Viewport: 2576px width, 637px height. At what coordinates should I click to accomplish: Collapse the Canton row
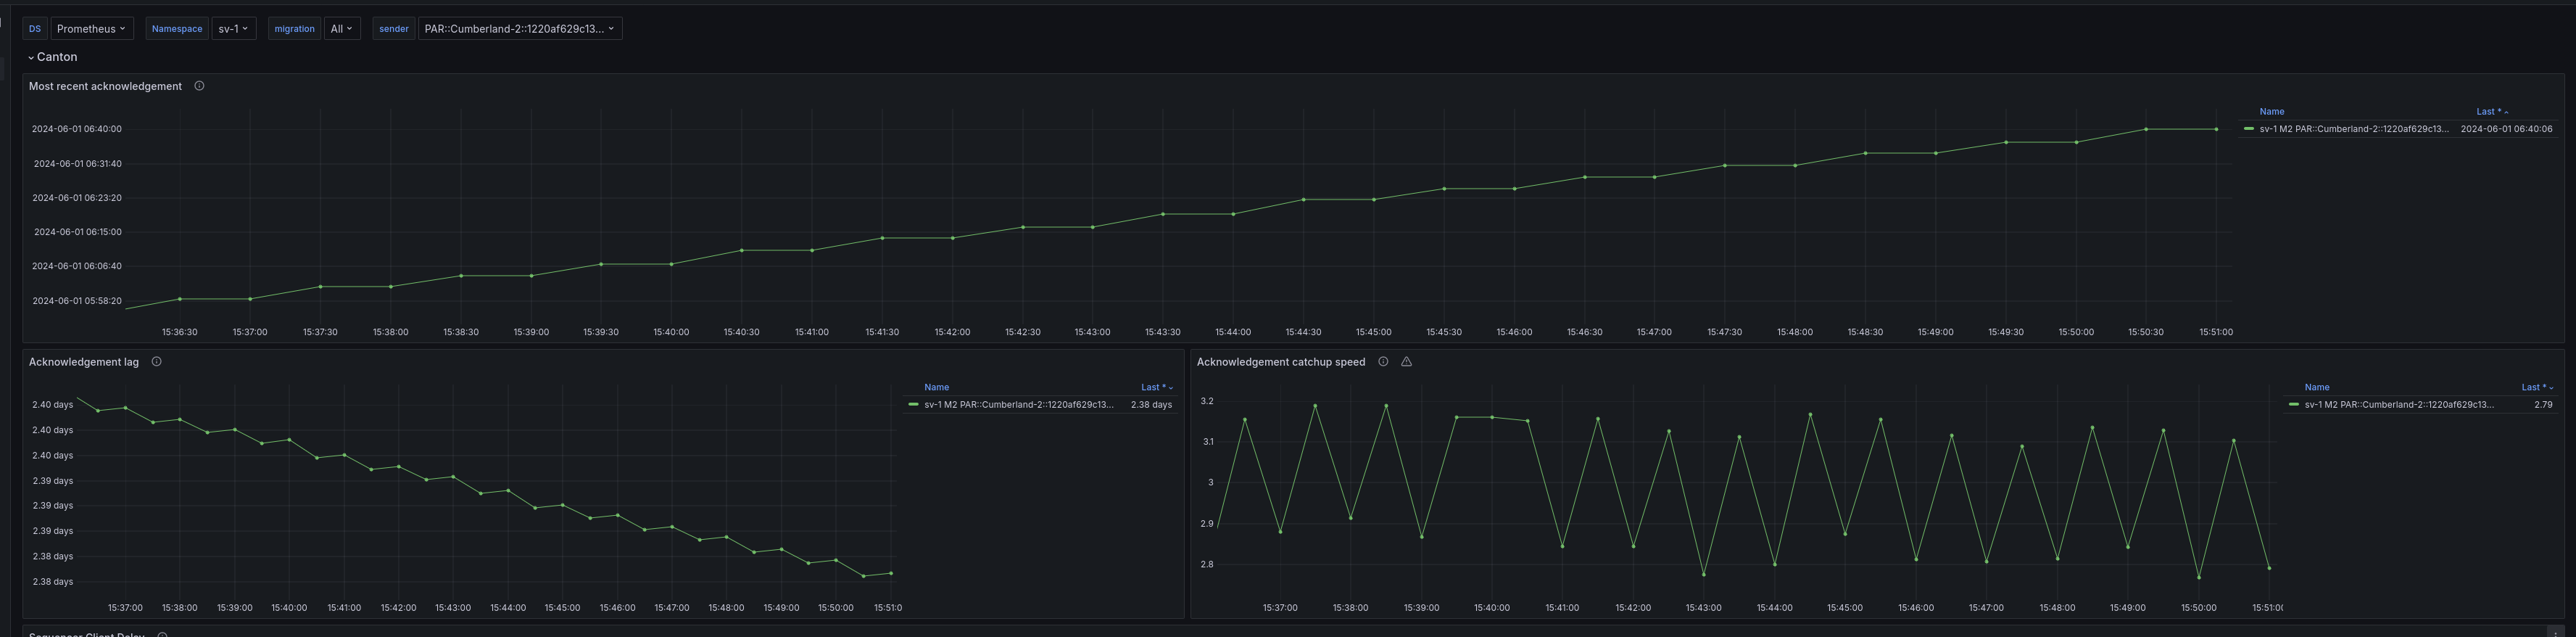tap(56, 57)
